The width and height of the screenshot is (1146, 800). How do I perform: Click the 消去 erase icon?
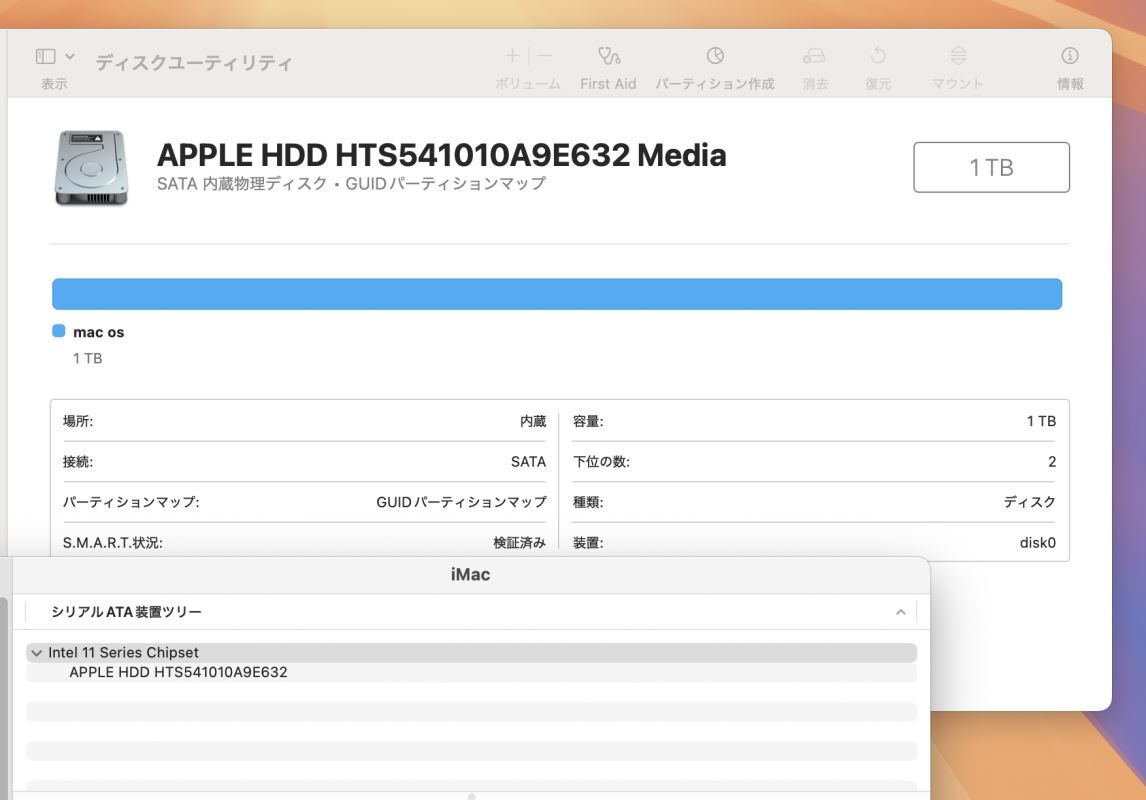pyautogui.click(x=814, y=56)
